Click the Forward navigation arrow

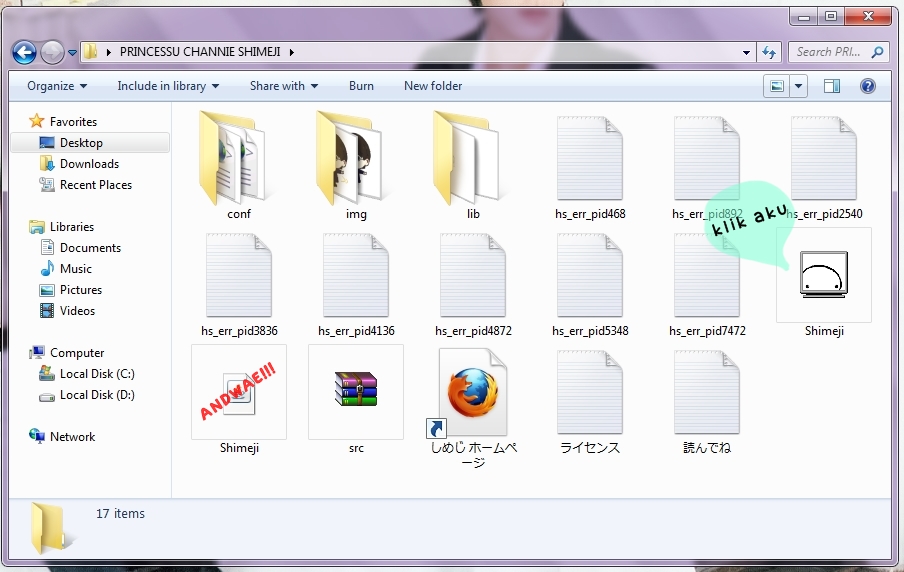(x=52, y=52)
